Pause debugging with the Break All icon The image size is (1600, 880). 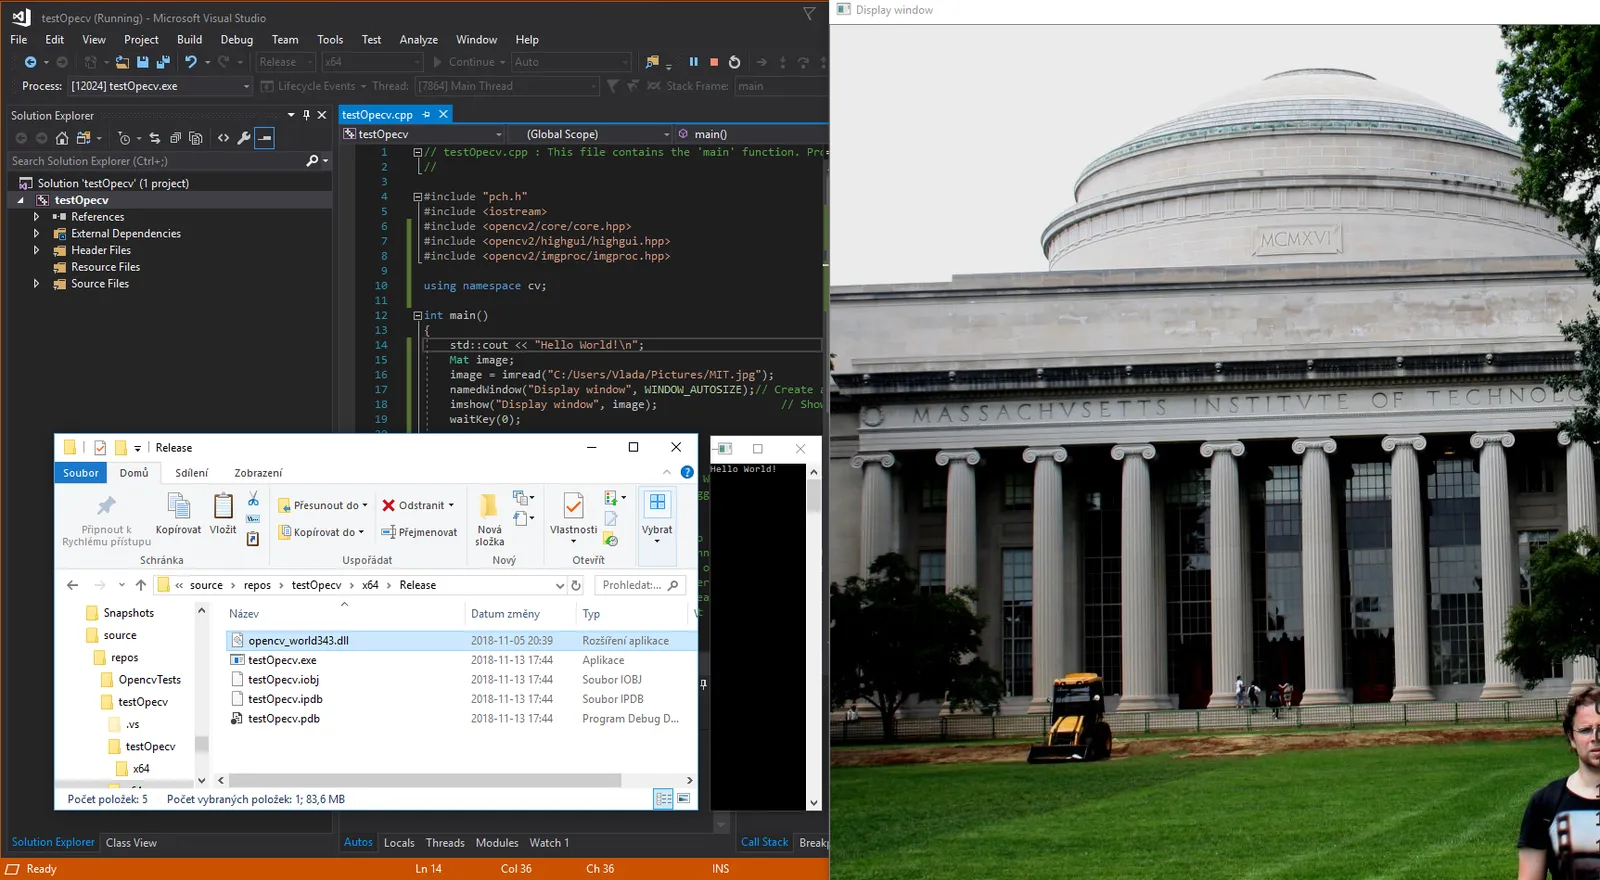(693, 62)
